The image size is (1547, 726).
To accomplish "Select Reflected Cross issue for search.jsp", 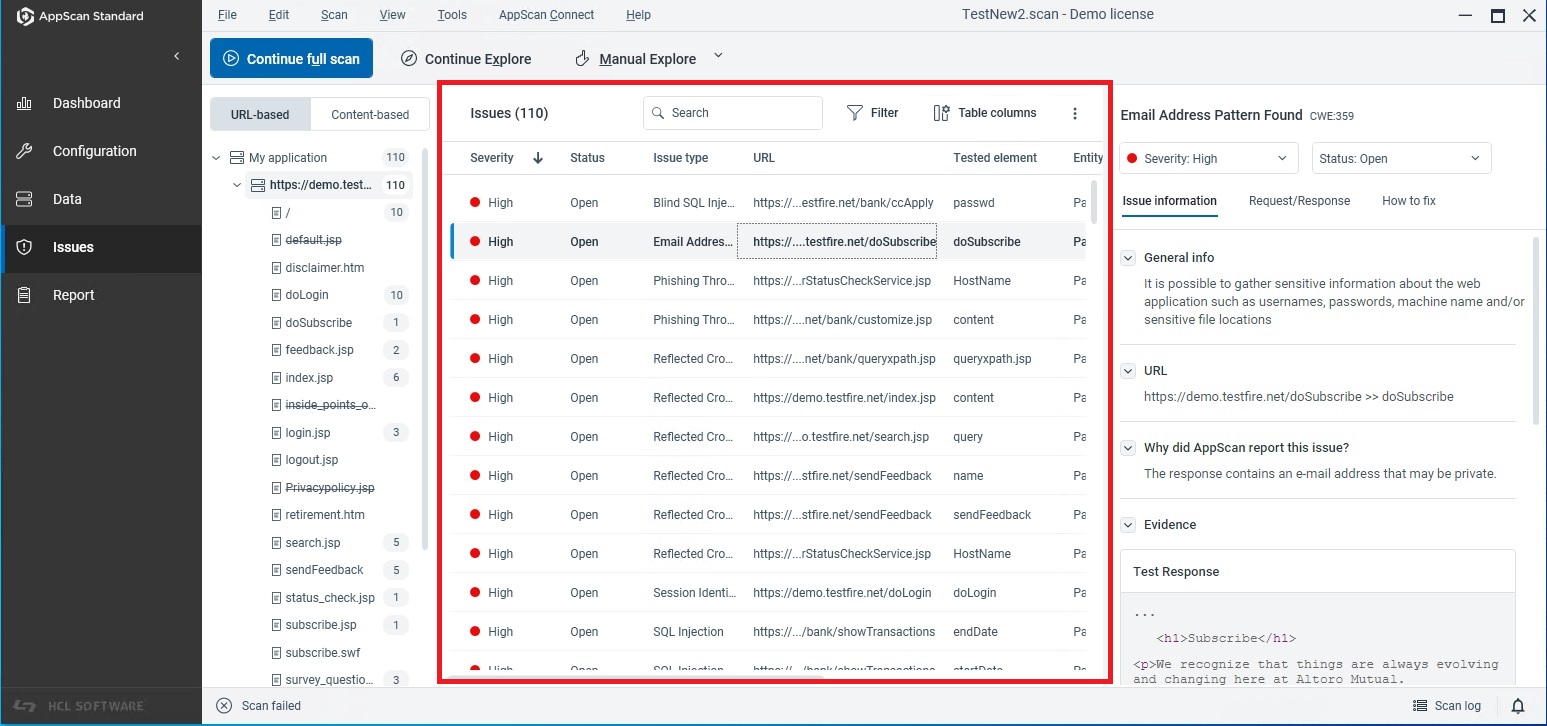I will (x=768, y=437).
